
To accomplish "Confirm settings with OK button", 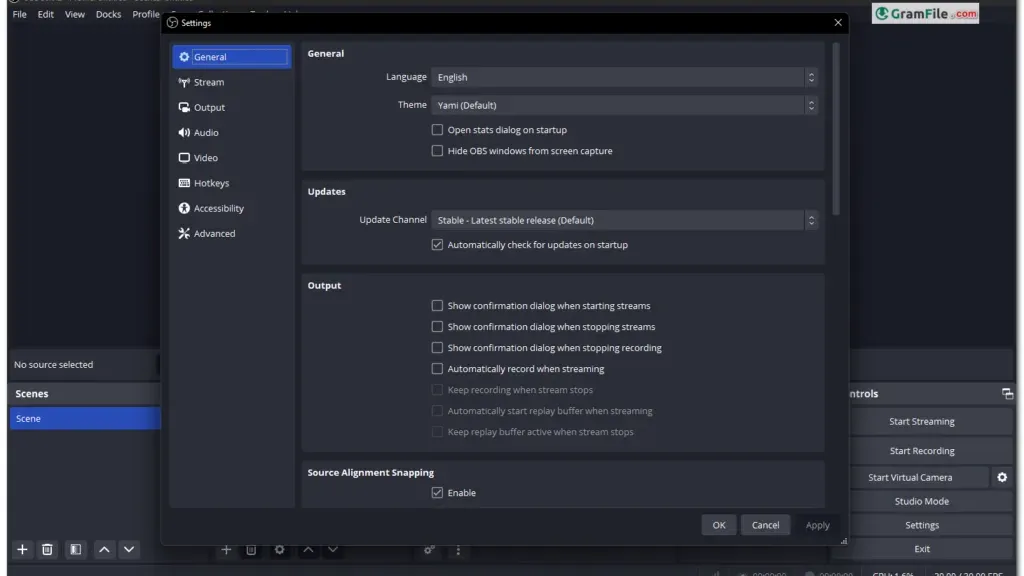I will [719, 525].
